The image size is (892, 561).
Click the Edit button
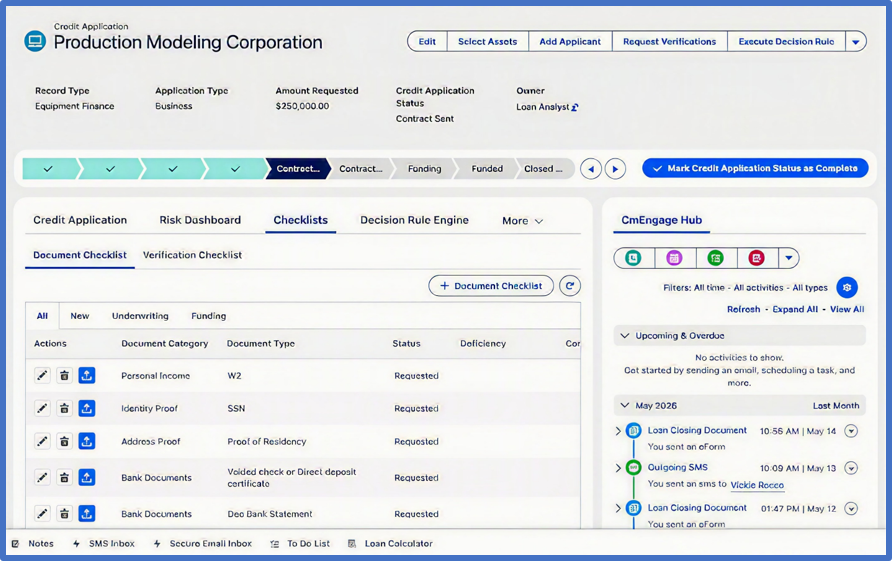point(427,42)
